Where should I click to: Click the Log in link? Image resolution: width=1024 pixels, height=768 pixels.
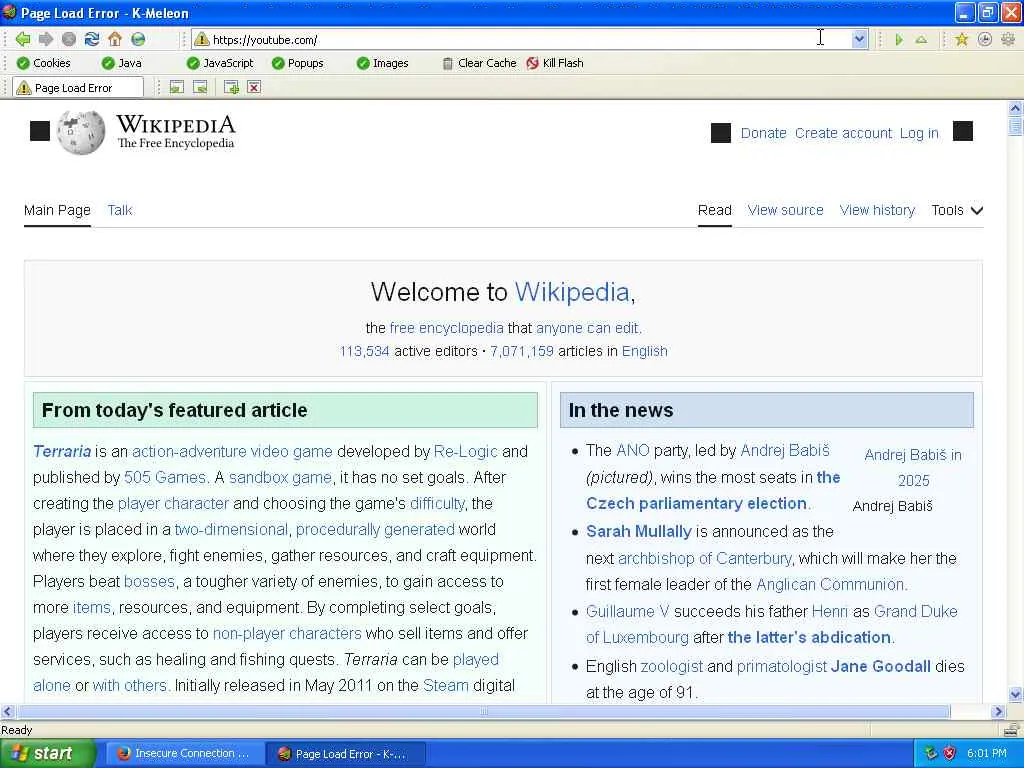[x=919, y=133]
